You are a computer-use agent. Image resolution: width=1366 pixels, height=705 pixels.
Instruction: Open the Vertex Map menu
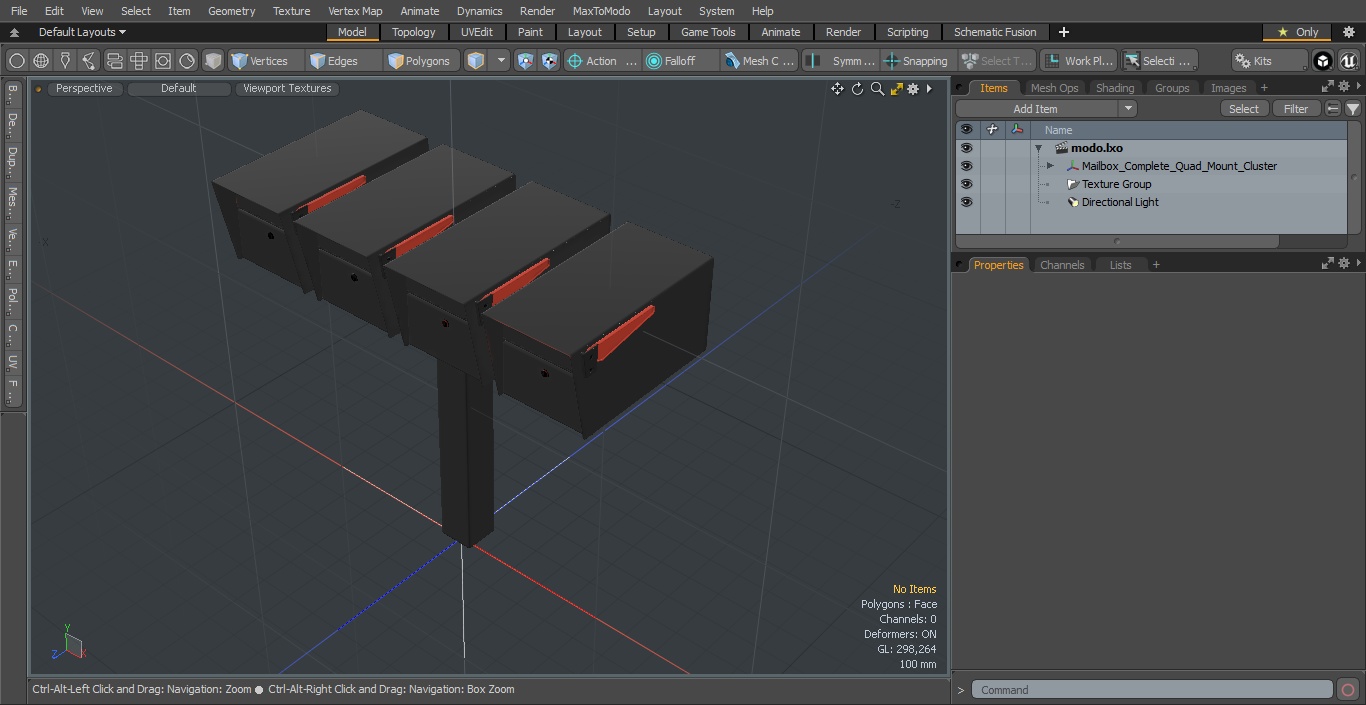(355, 11)
